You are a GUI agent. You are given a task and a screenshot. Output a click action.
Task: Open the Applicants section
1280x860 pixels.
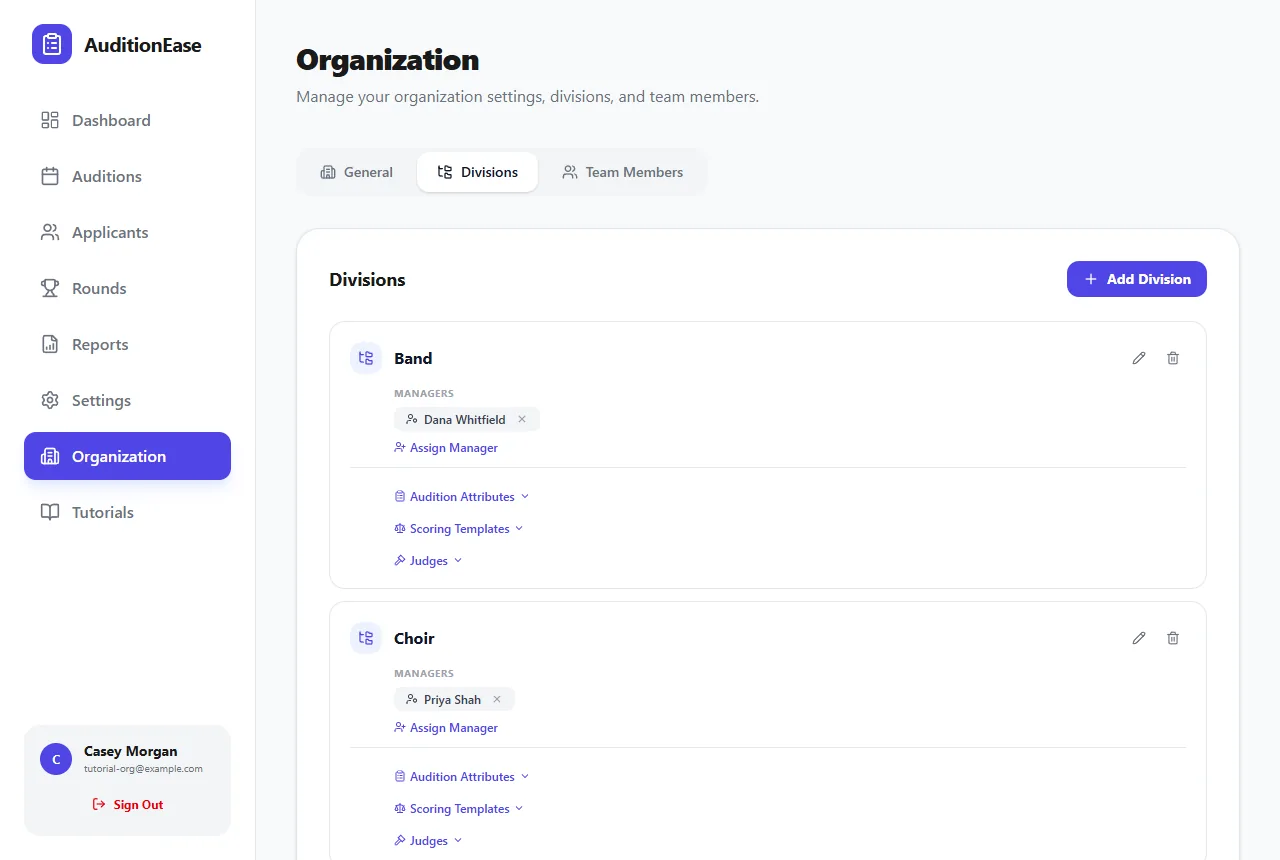coord(127,232)
